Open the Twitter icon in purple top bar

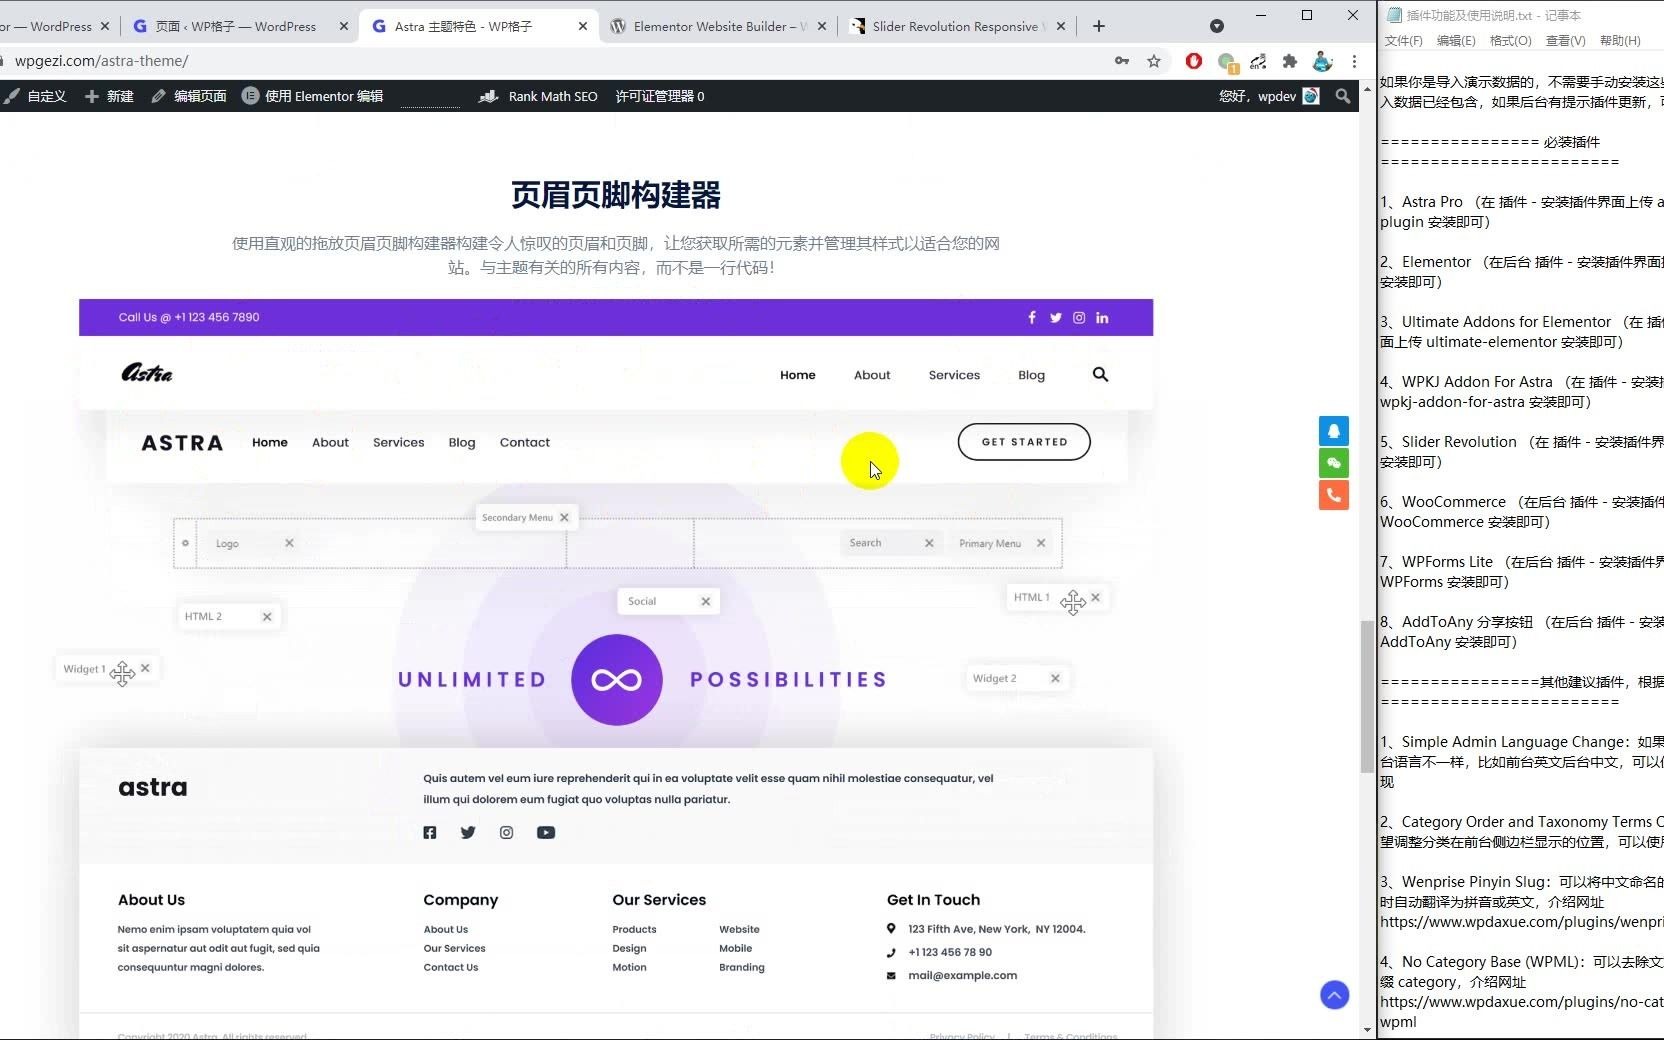pyautogui.click(x=1056, y=318)
